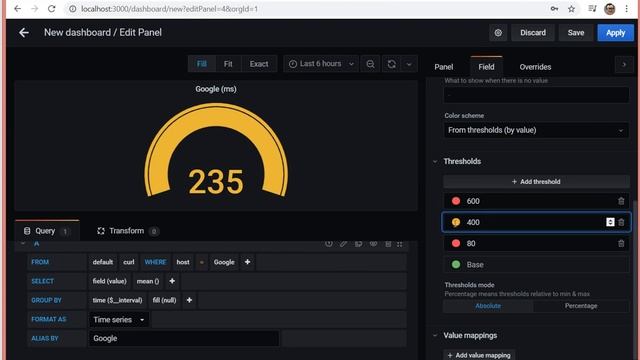Collapse the Value mappings section
The width and height of the screenshot is (640, 360).
point(435,336)
